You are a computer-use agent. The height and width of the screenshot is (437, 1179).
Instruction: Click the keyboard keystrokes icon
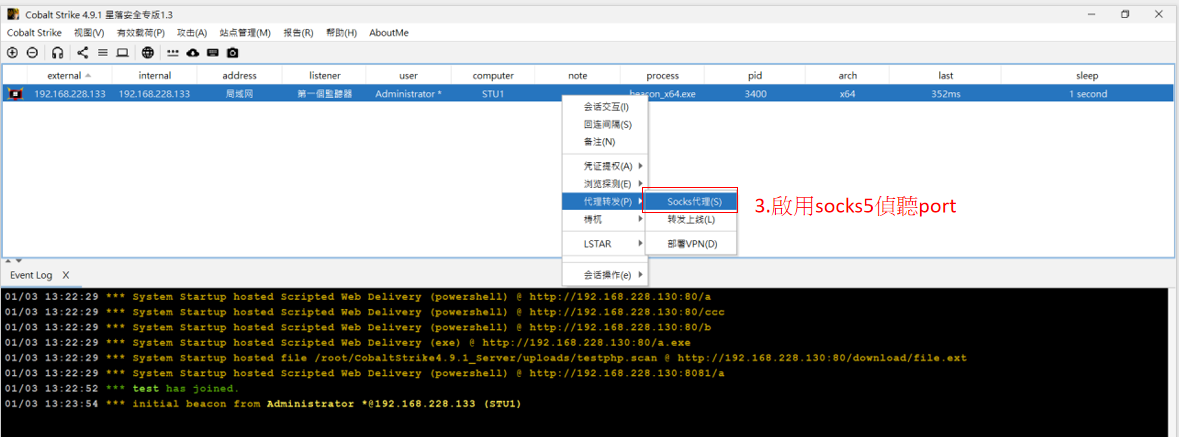tap(213, 53)
